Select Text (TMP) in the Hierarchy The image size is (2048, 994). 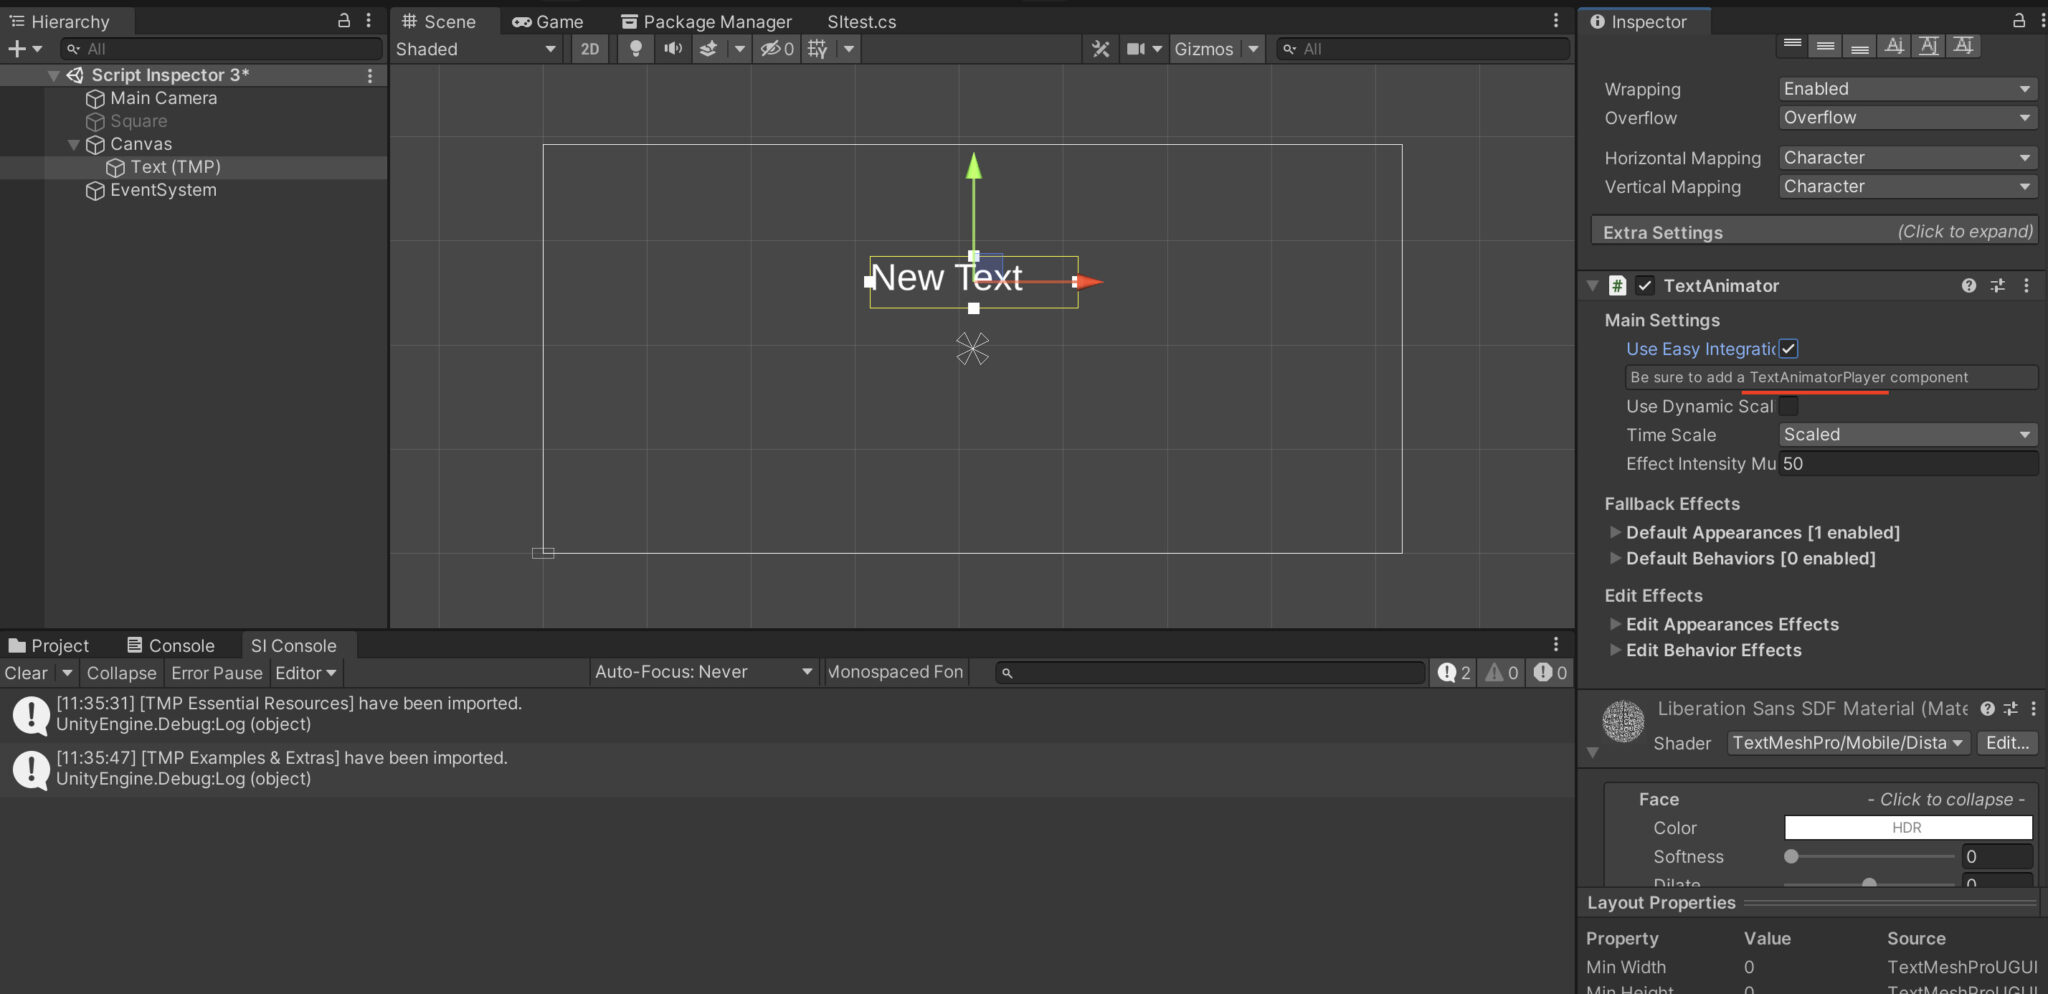(175, 167)
